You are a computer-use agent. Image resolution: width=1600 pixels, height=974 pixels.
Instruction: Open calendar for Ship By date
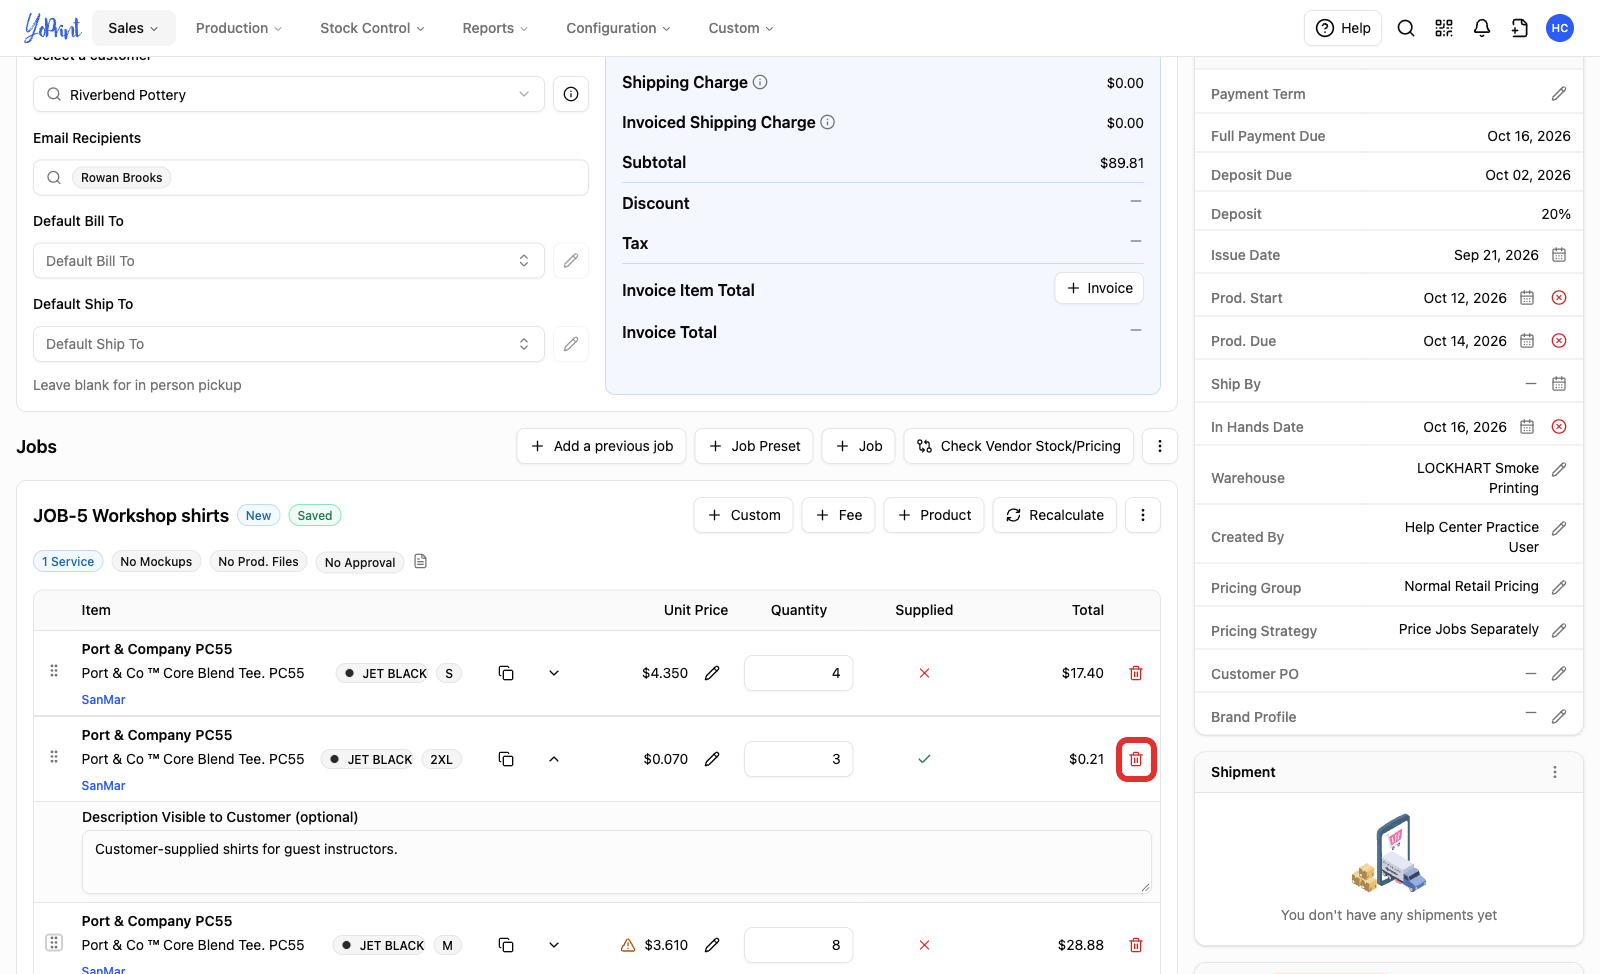[x=1559, y=384]
